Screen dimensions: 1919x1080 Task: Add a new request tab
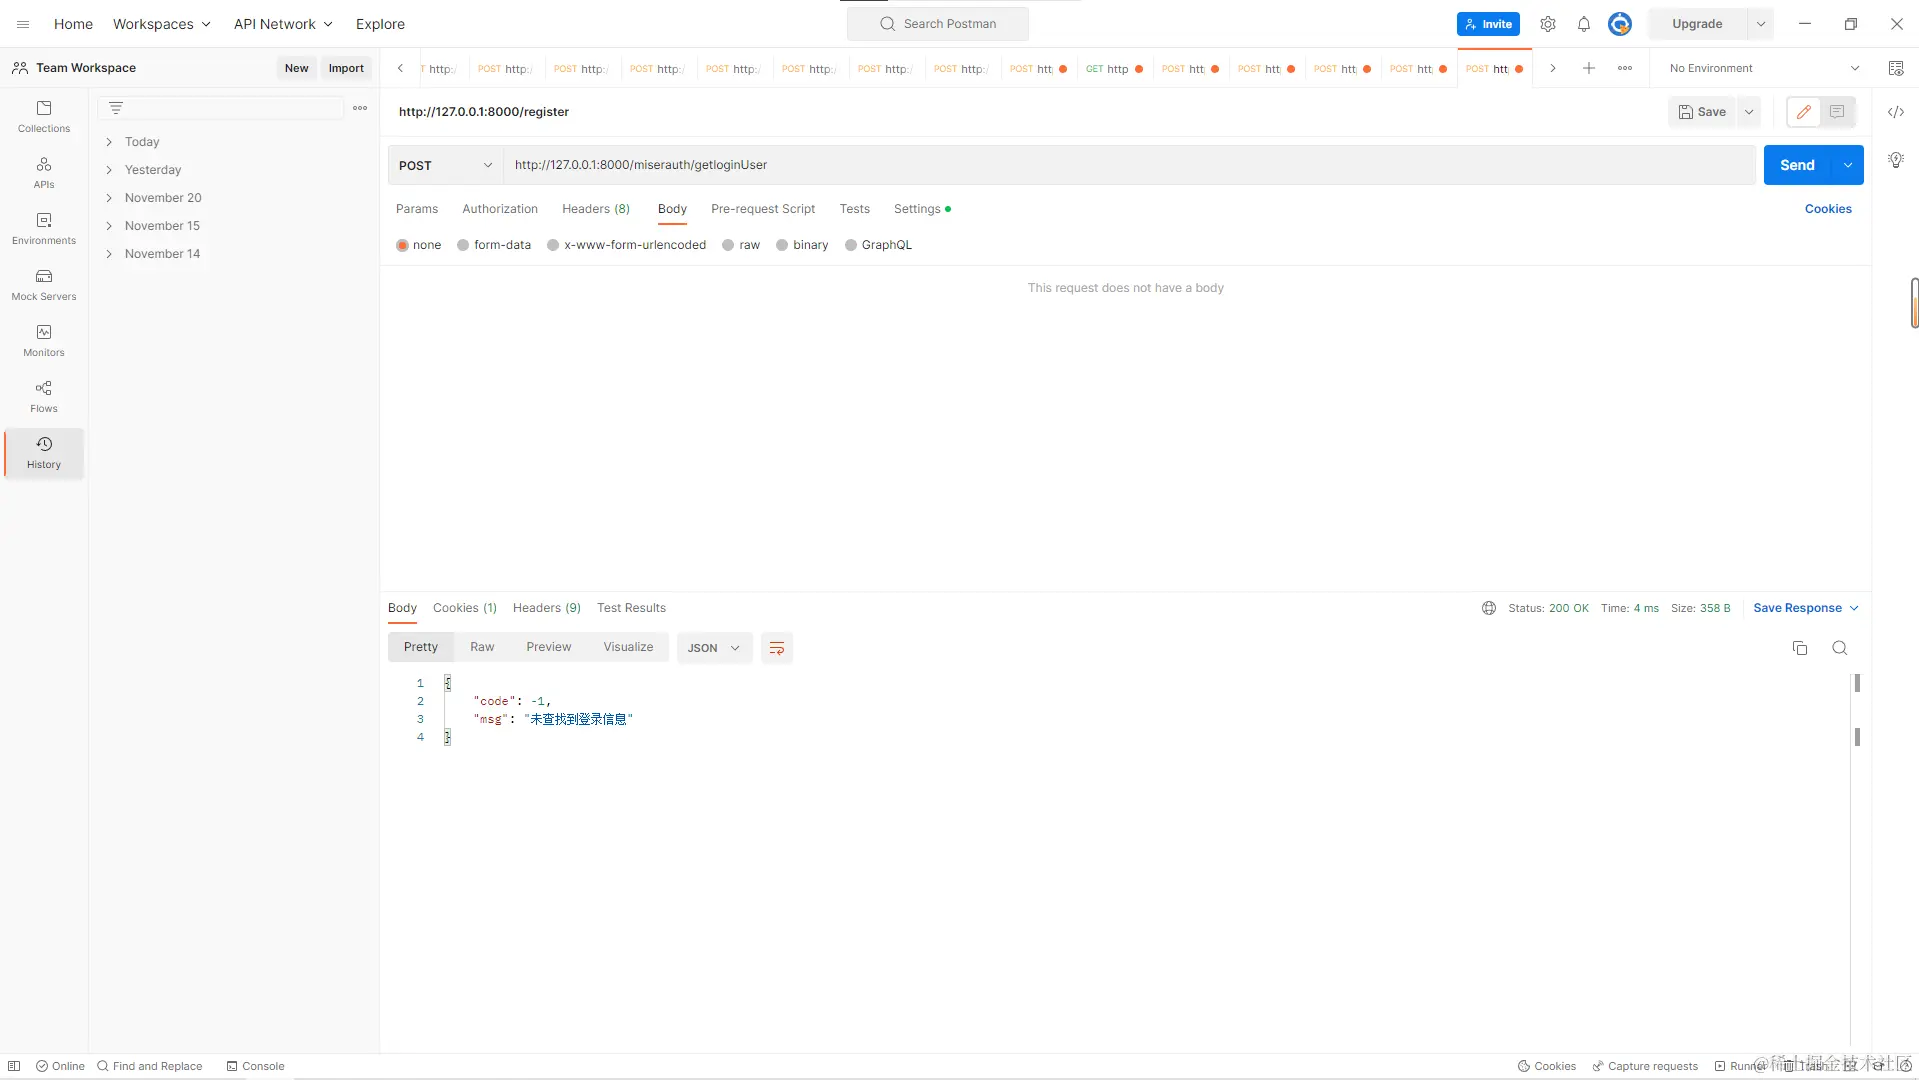[x=1589, y=68]
